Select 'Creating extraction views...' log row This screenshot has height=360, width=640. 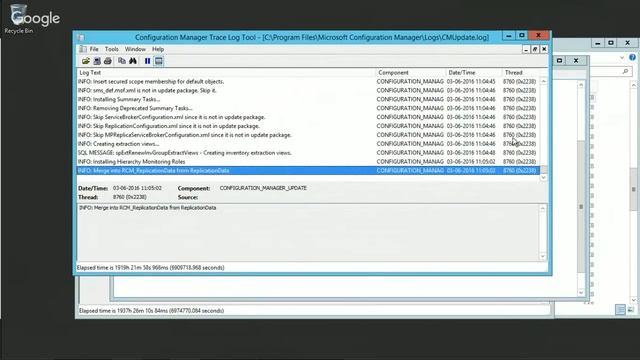[308, 144]
